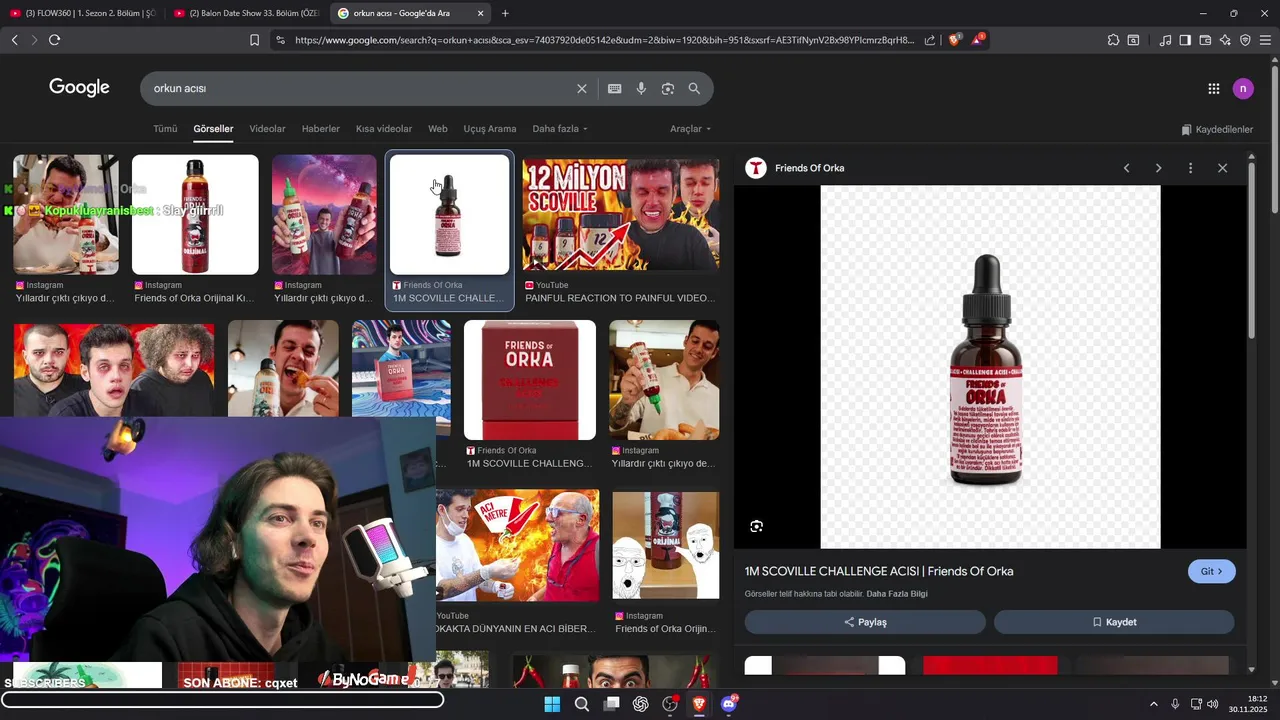Switch to the Videolar tab
1280x720 pixels.
pos(267,129)
